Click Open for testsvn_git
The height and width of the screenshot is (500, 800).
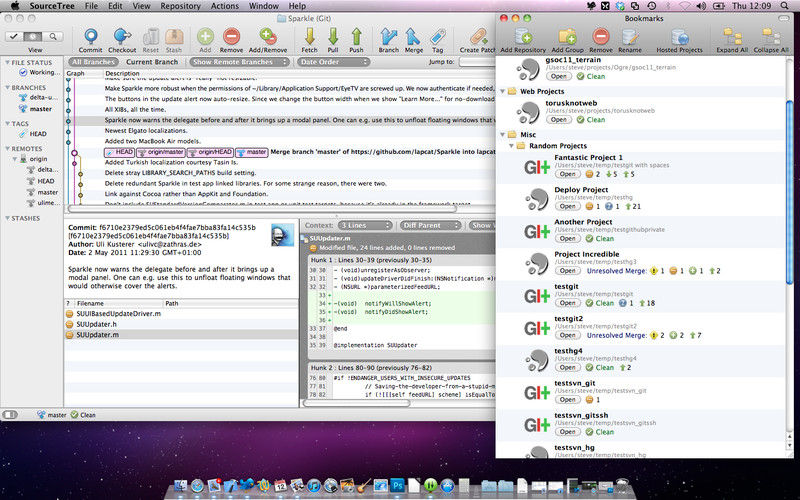567,399
